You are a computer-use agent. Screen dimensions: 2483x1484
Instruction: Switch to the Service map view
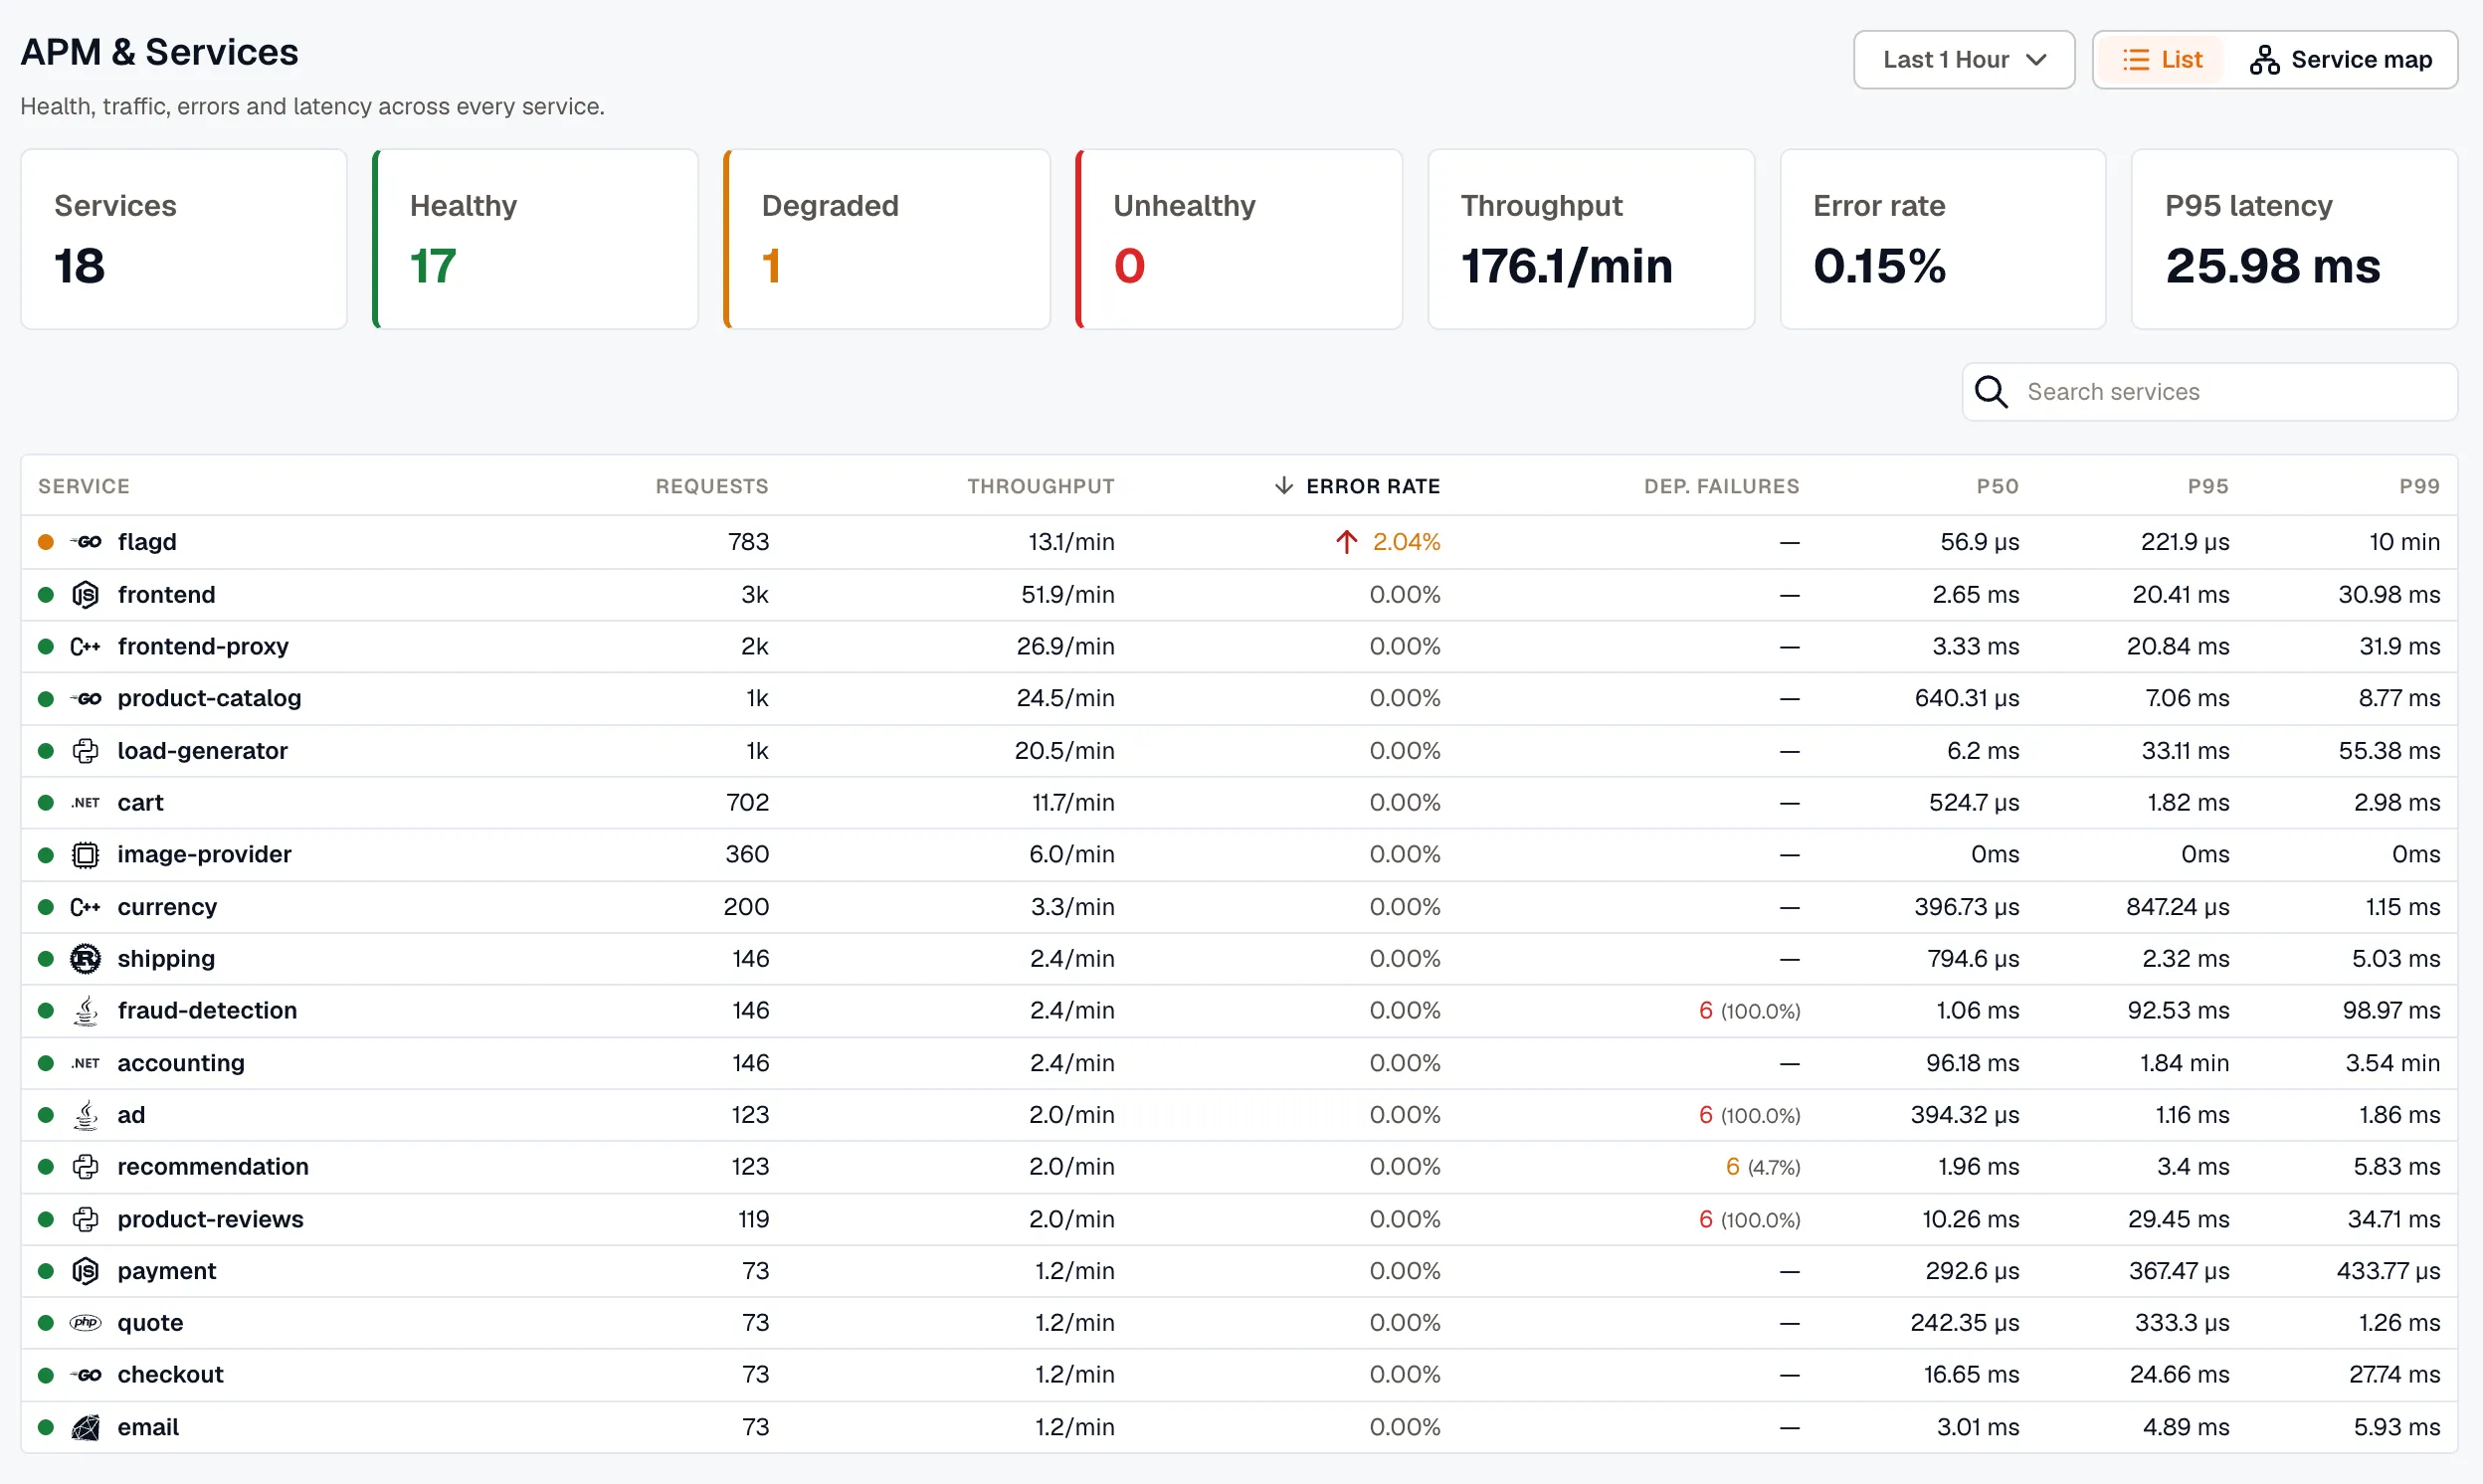tap(2340, 60)
